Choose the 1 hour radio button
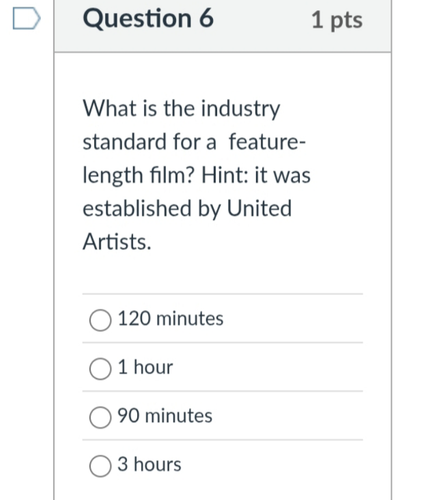The height and width of the screenshot is (500, 437). point(100,369)
